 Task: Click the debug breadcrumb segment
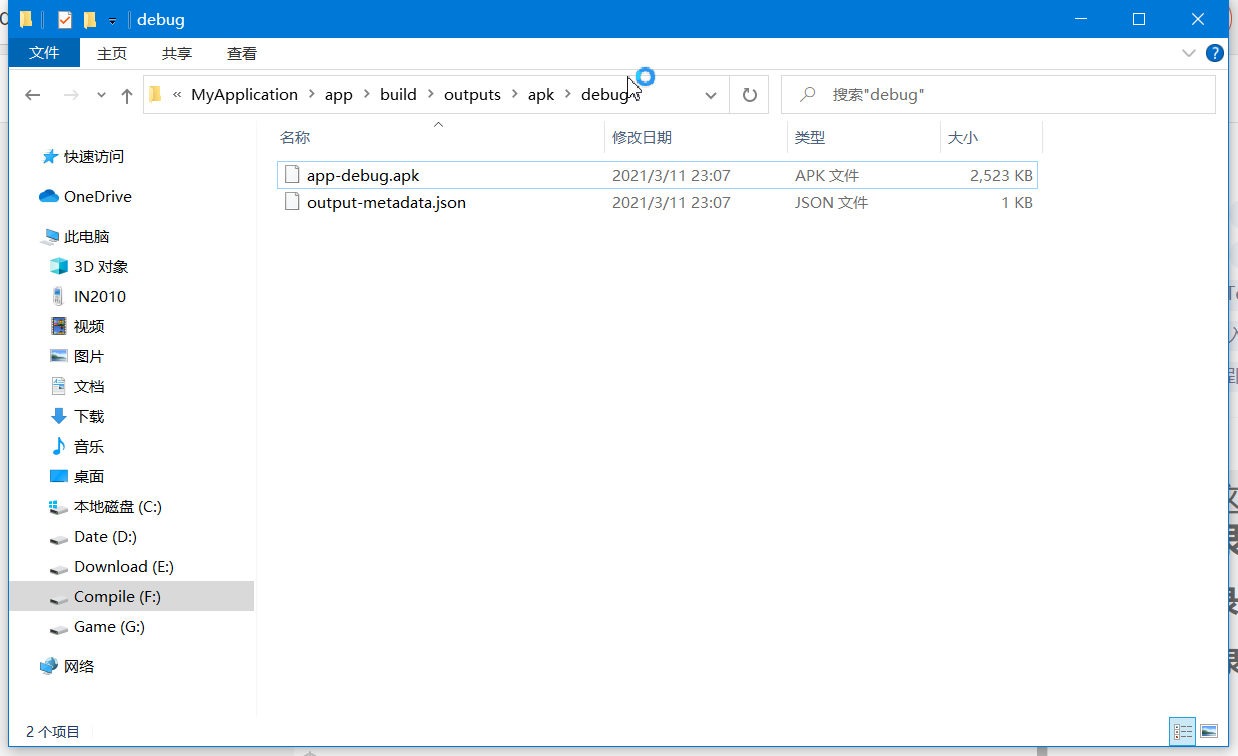(x=604, y=95)
